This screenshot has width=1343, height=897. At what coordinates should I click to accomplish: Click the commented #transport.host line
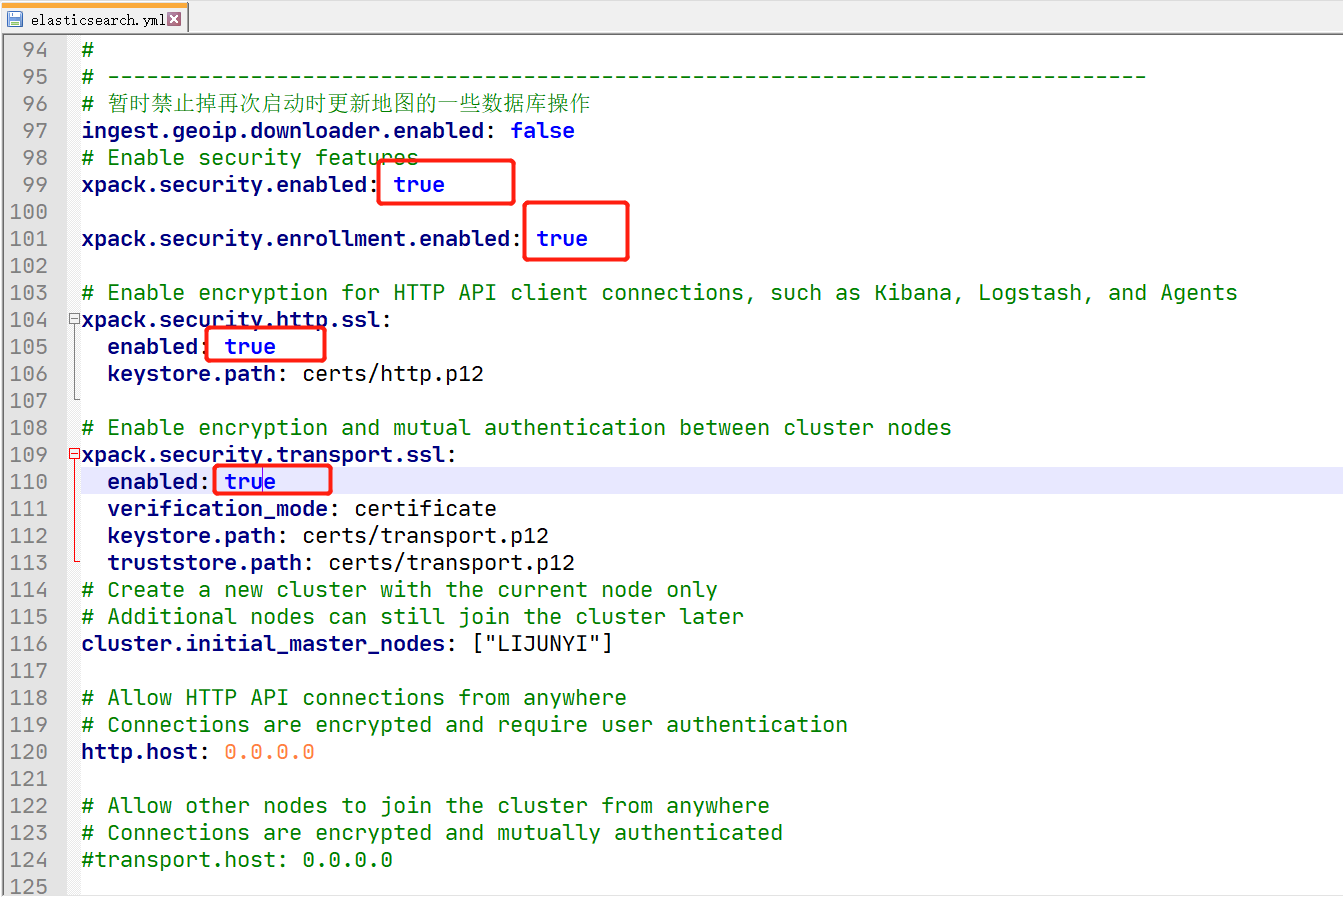tap(237, 860)
